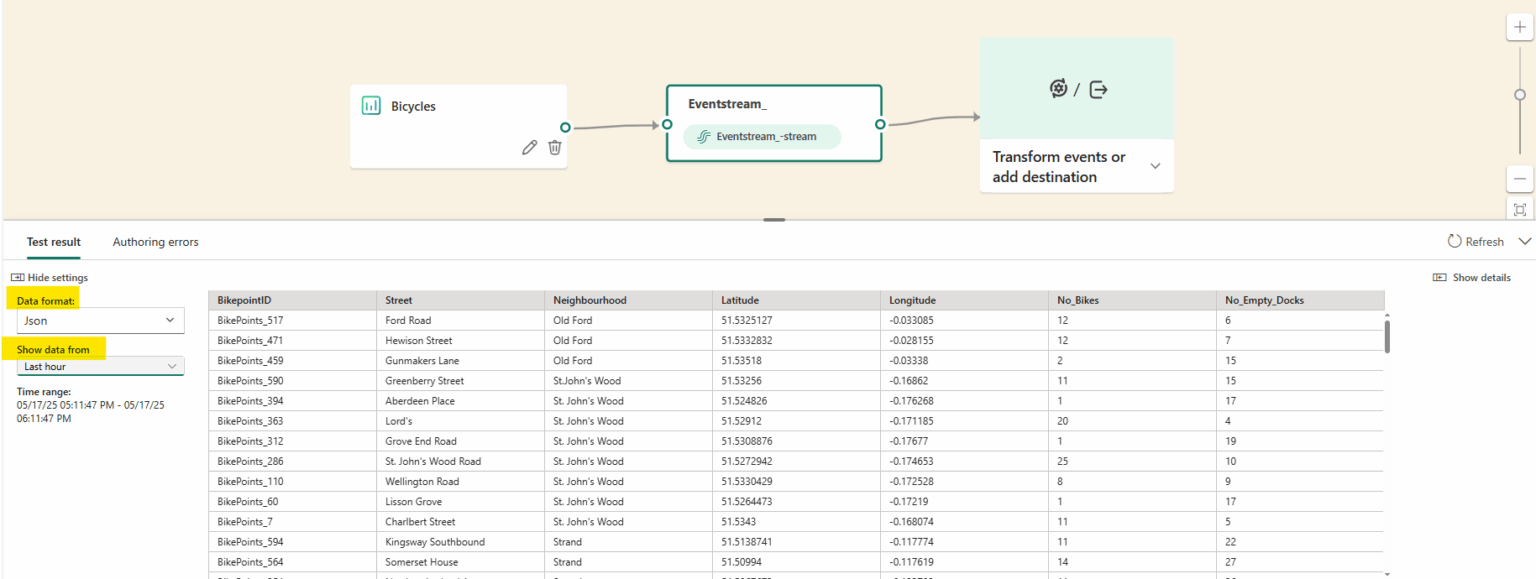
Task: Click longitude value -0.117619
Action: pos(965,562)
